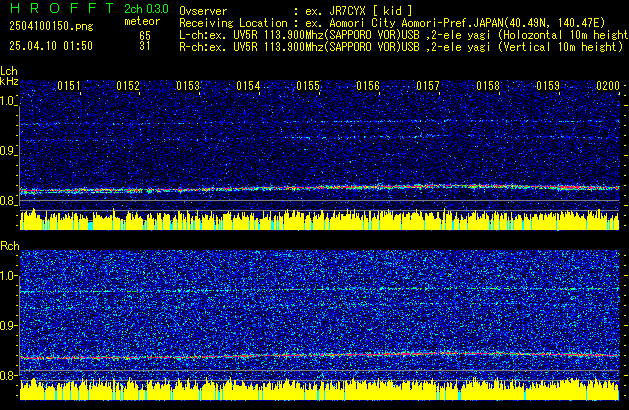Image resolution: width=629 pixels, height=410 pixels.
Task: Click the HROFFT title text
Action: click(x=62, y=8)
